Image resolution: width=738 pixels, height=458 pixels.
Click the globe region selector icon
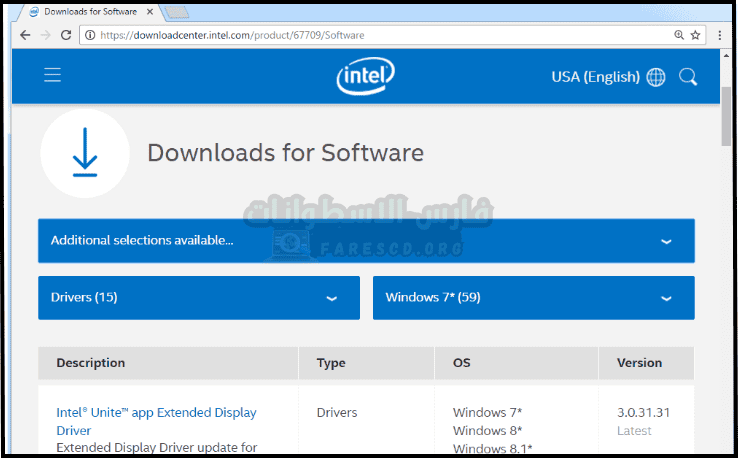point(656,77)
